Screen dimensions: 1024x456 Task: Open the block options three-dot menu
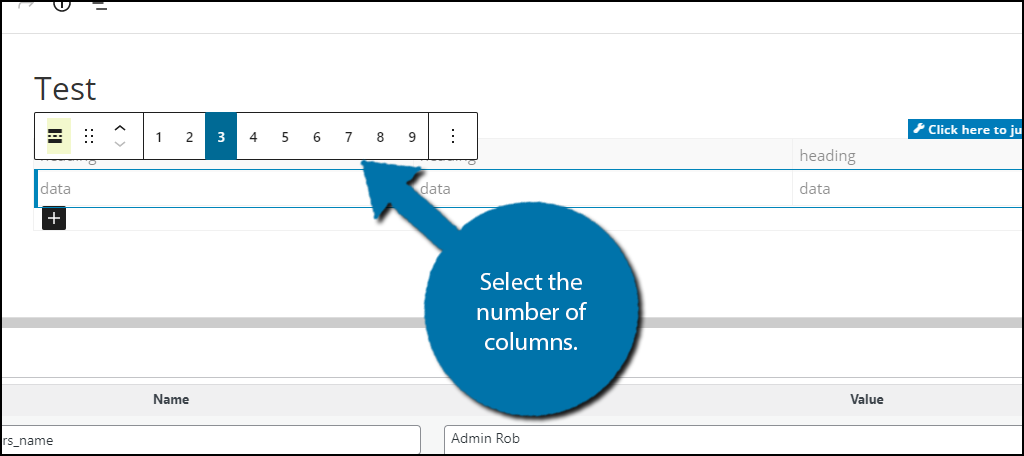(x=453, y=136)
